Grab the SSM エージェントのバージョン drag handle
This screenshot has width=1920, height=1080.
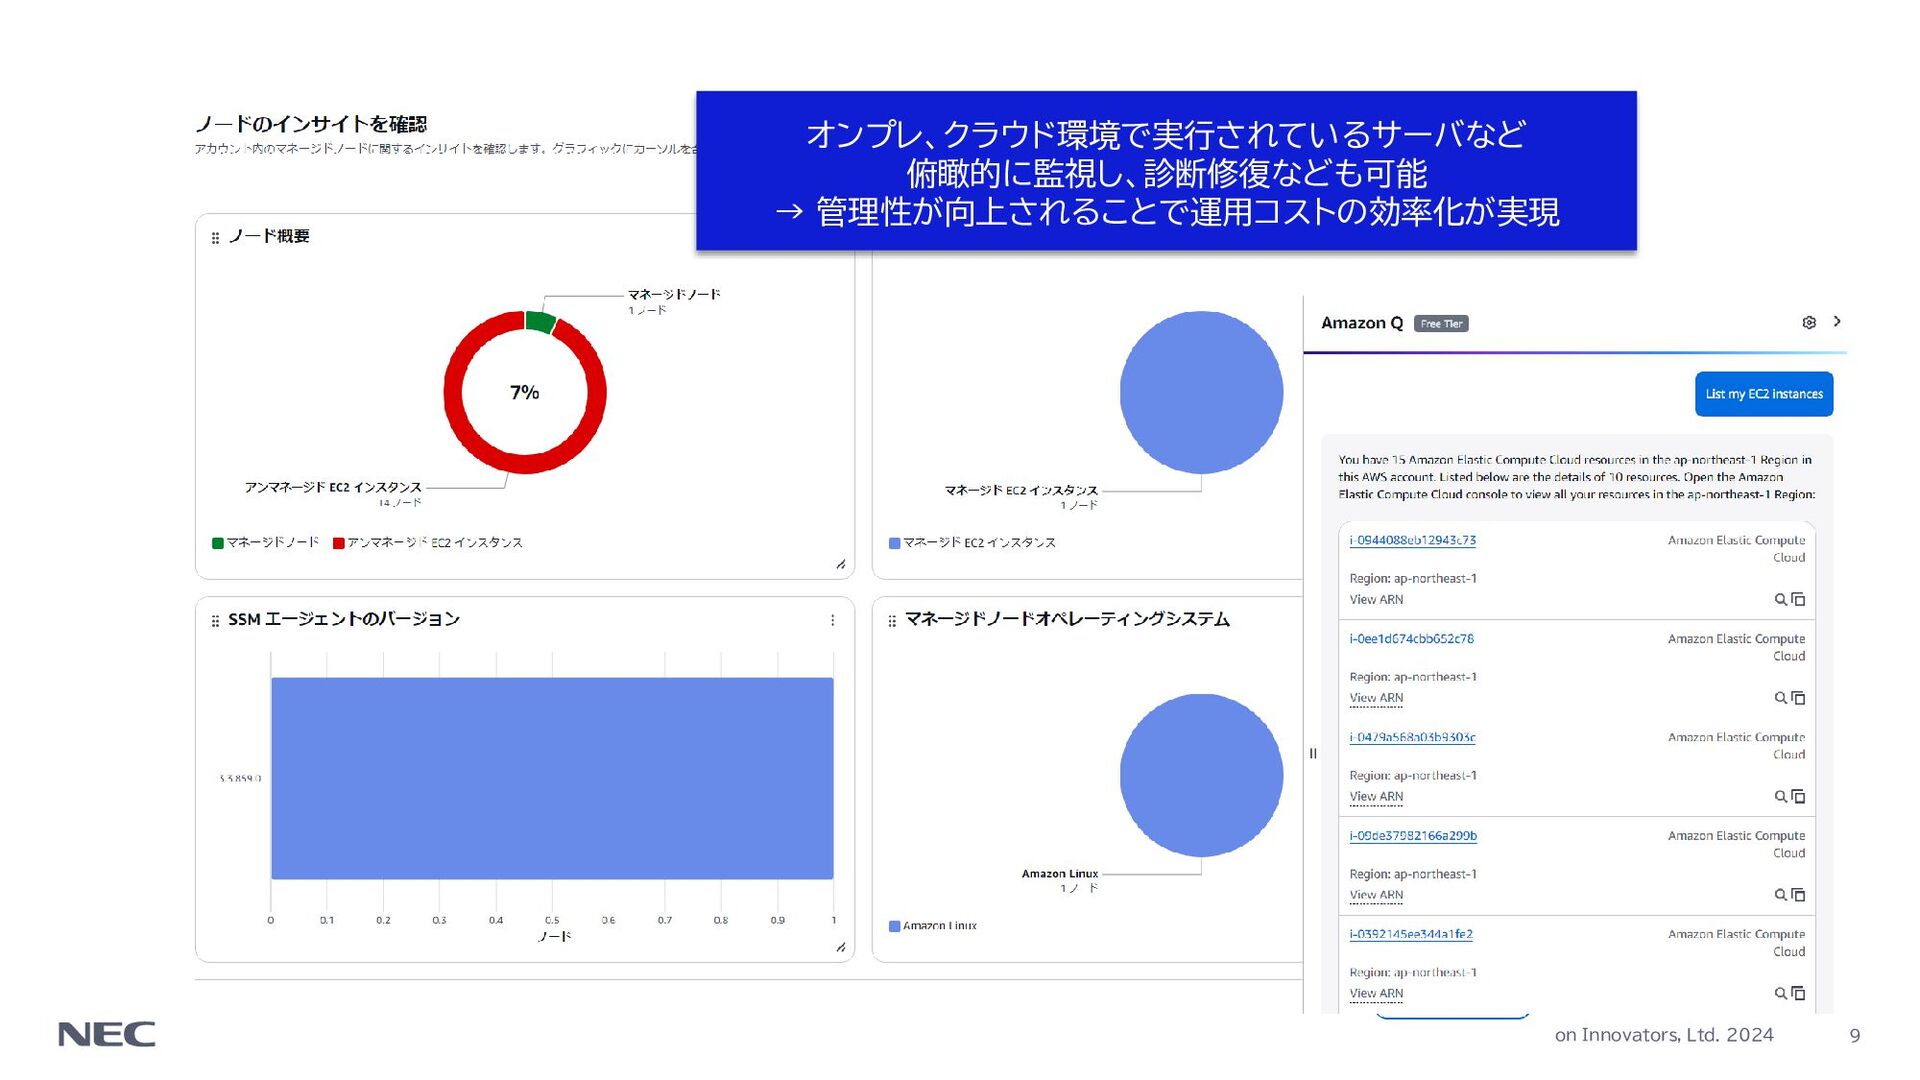point(215,621)
